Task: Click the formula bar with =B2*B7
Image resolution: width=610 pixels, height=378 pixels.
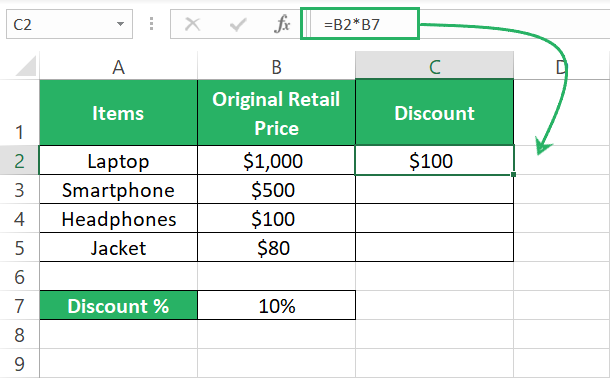Action: [360, 24]
